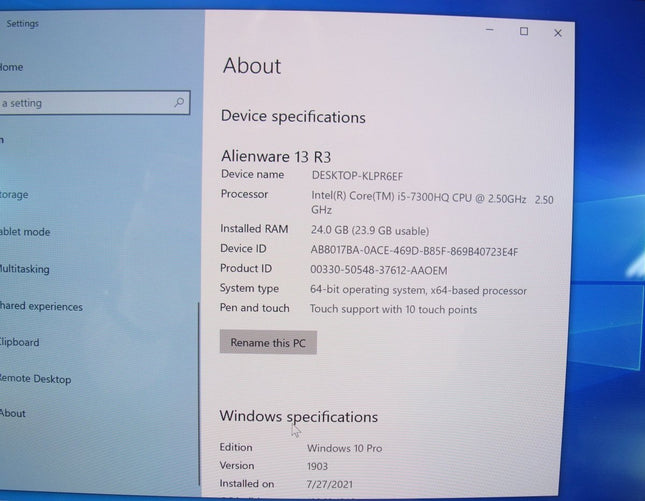
Task: Click the System type label
Action: coord(249,288)
